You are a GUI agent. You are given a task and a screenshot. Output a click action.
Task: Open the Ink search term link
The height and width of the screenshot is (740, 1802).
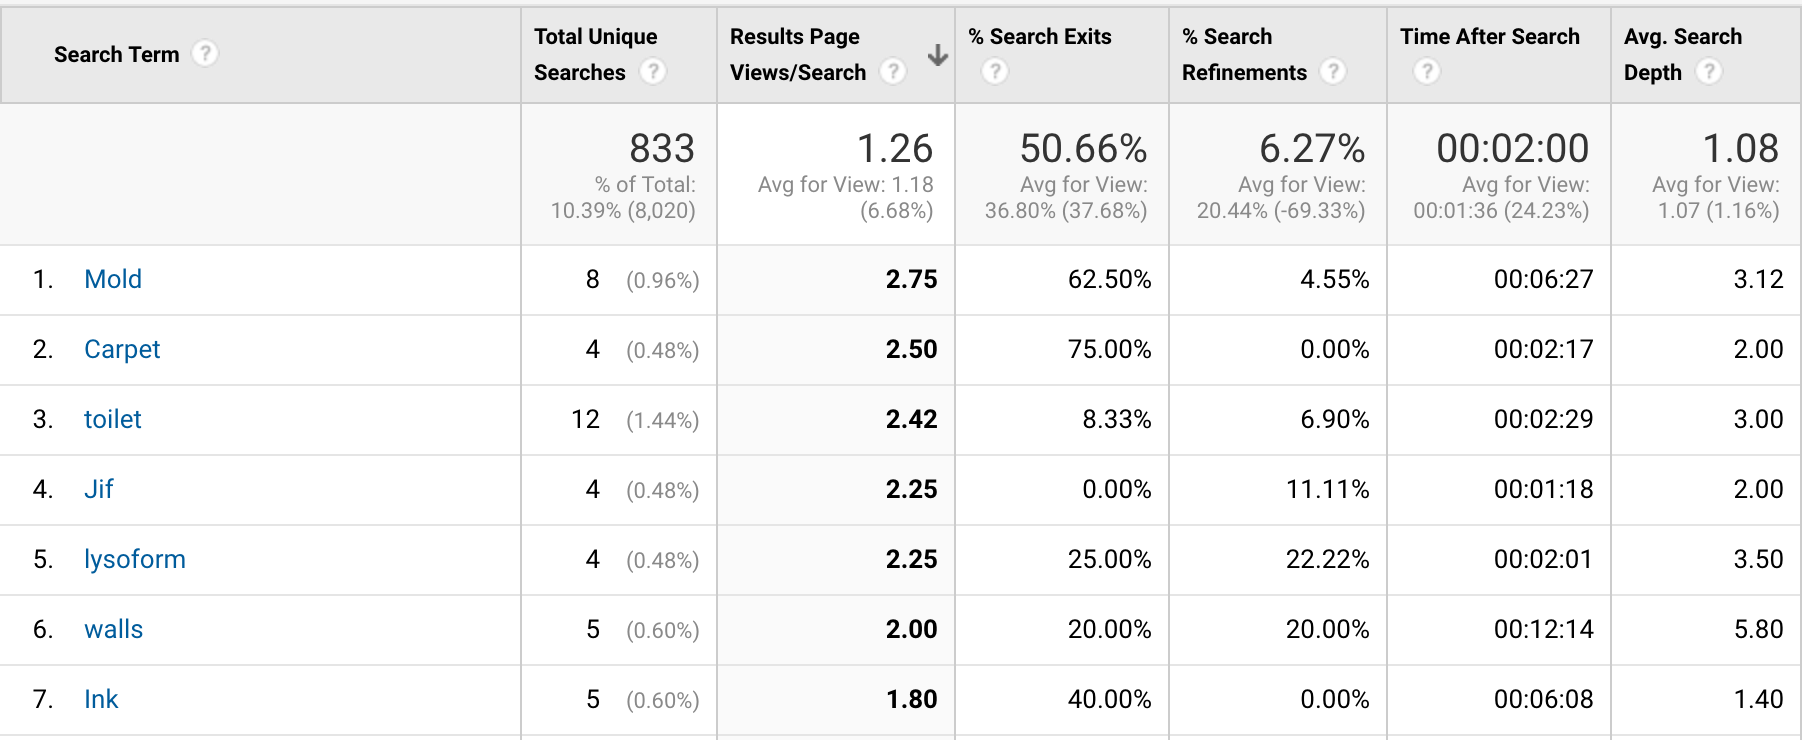pyautogui.click(x=101, y=699)
